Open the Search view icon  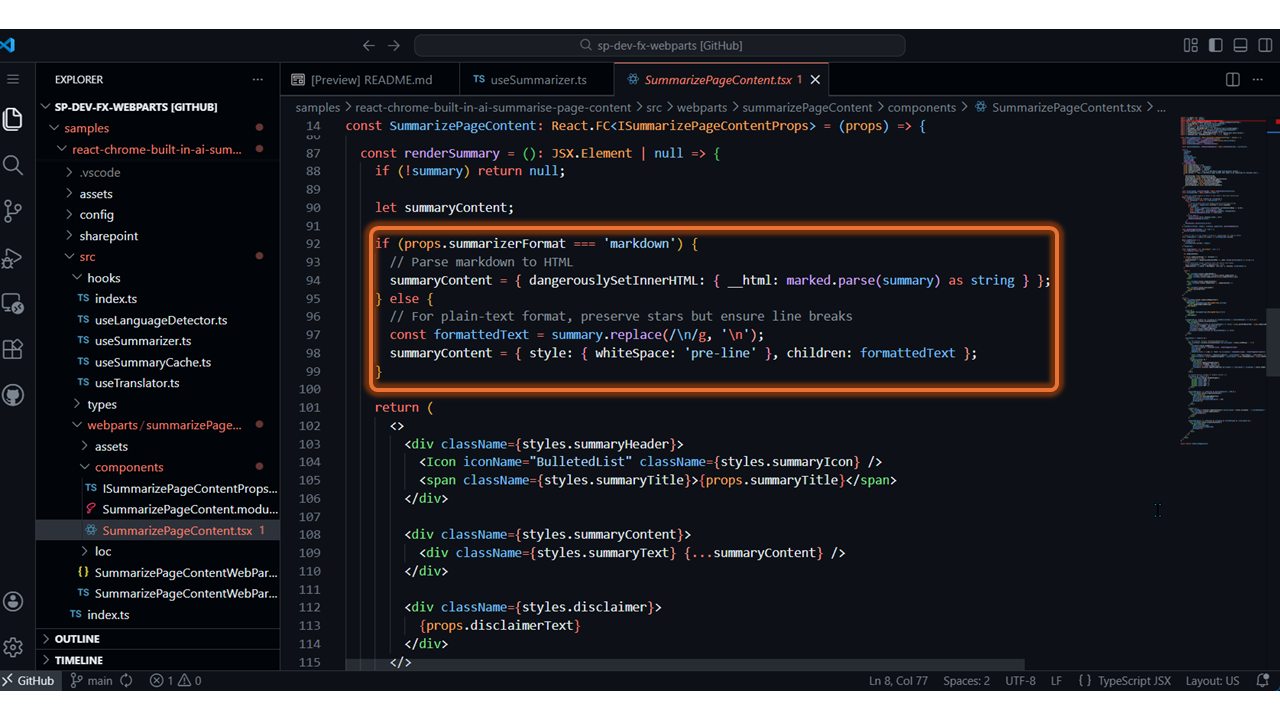pyautogui.click(x=13, y=165)
